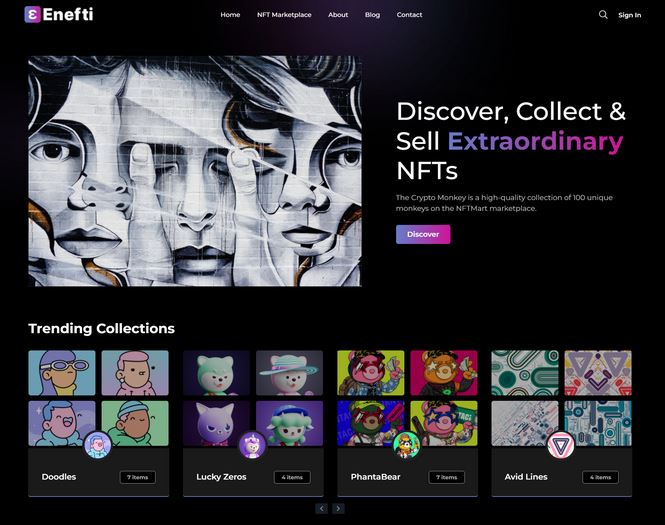665x525 pixels.
Task: Open Doodles thumbnail with goggles character
Action: pos(62,373)
